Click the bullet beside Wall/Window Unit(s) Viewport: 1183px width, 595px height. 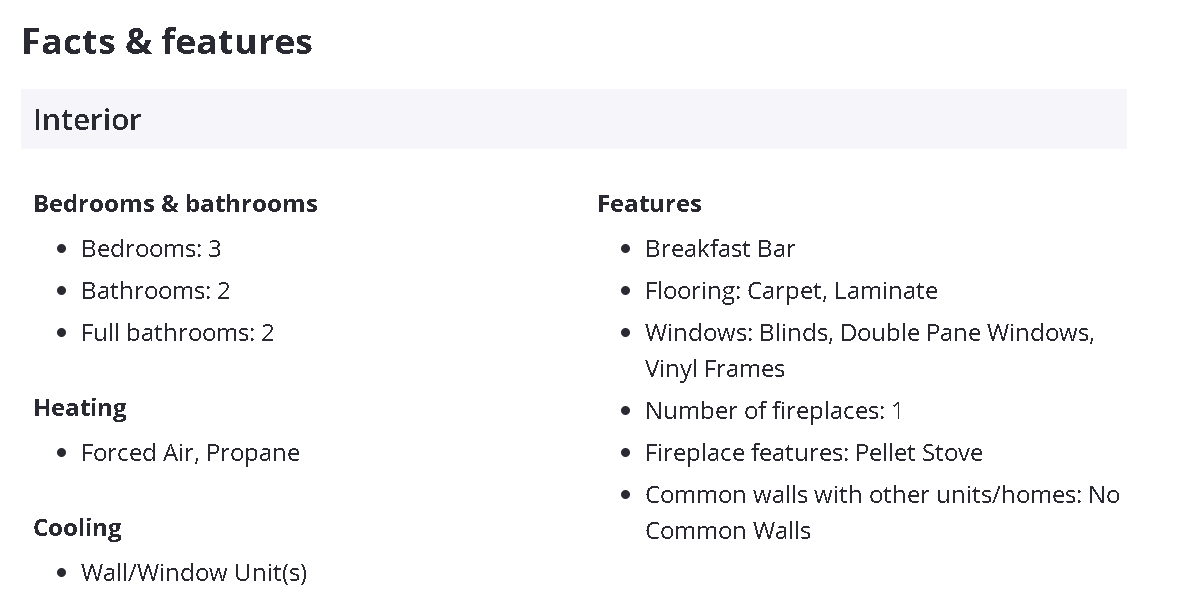coord(62,573)
